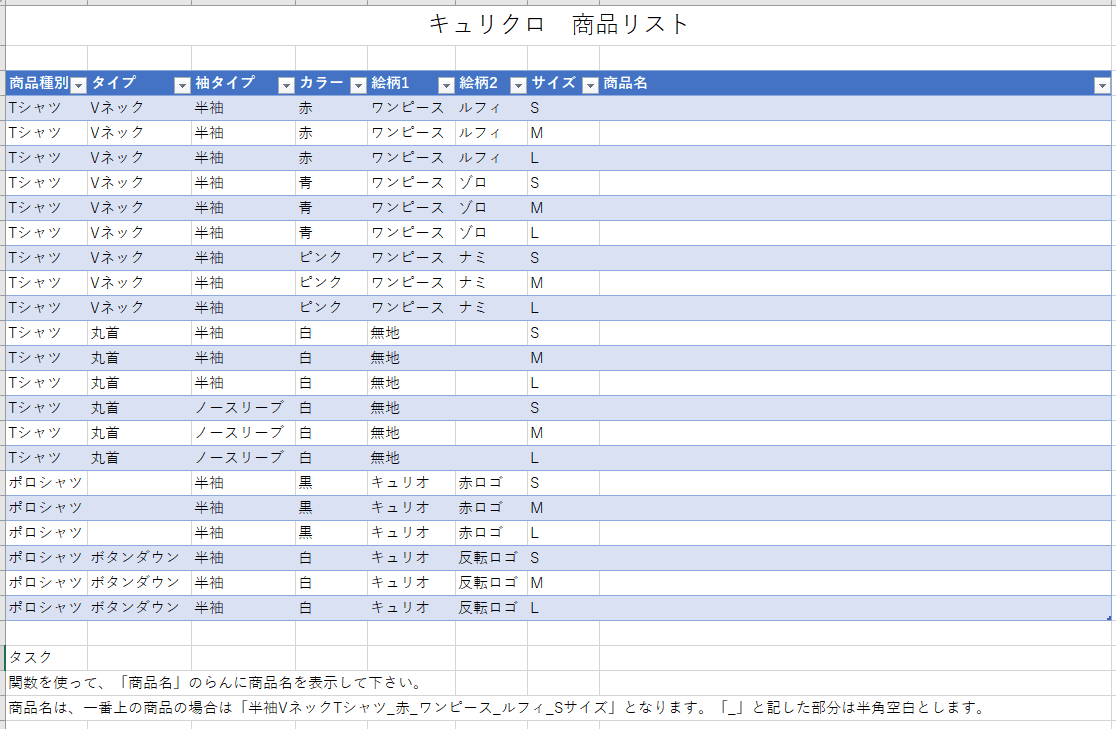
Task: Click ワンピース in the ピンク ナミ S row
Action: tap(407, 258)
